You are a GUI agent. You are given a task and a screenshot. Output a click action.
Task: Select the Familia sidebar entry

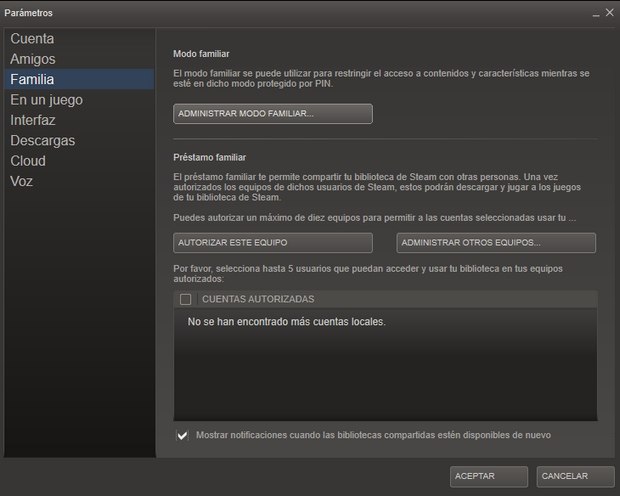pyautogui.click(x=33, y=79)
